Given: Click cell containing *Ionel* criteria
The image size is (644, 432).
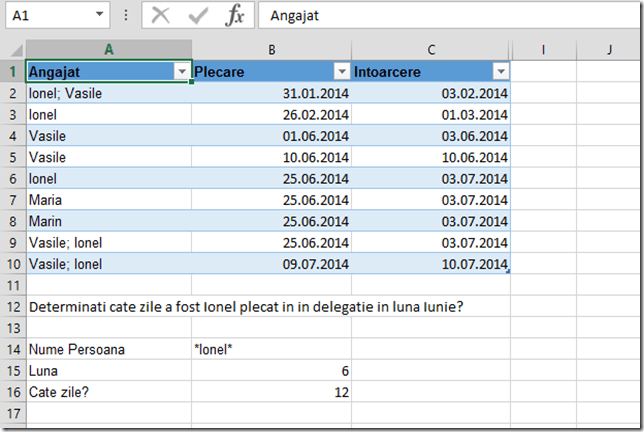Looking at the screenshot, I should coord(271,349).
